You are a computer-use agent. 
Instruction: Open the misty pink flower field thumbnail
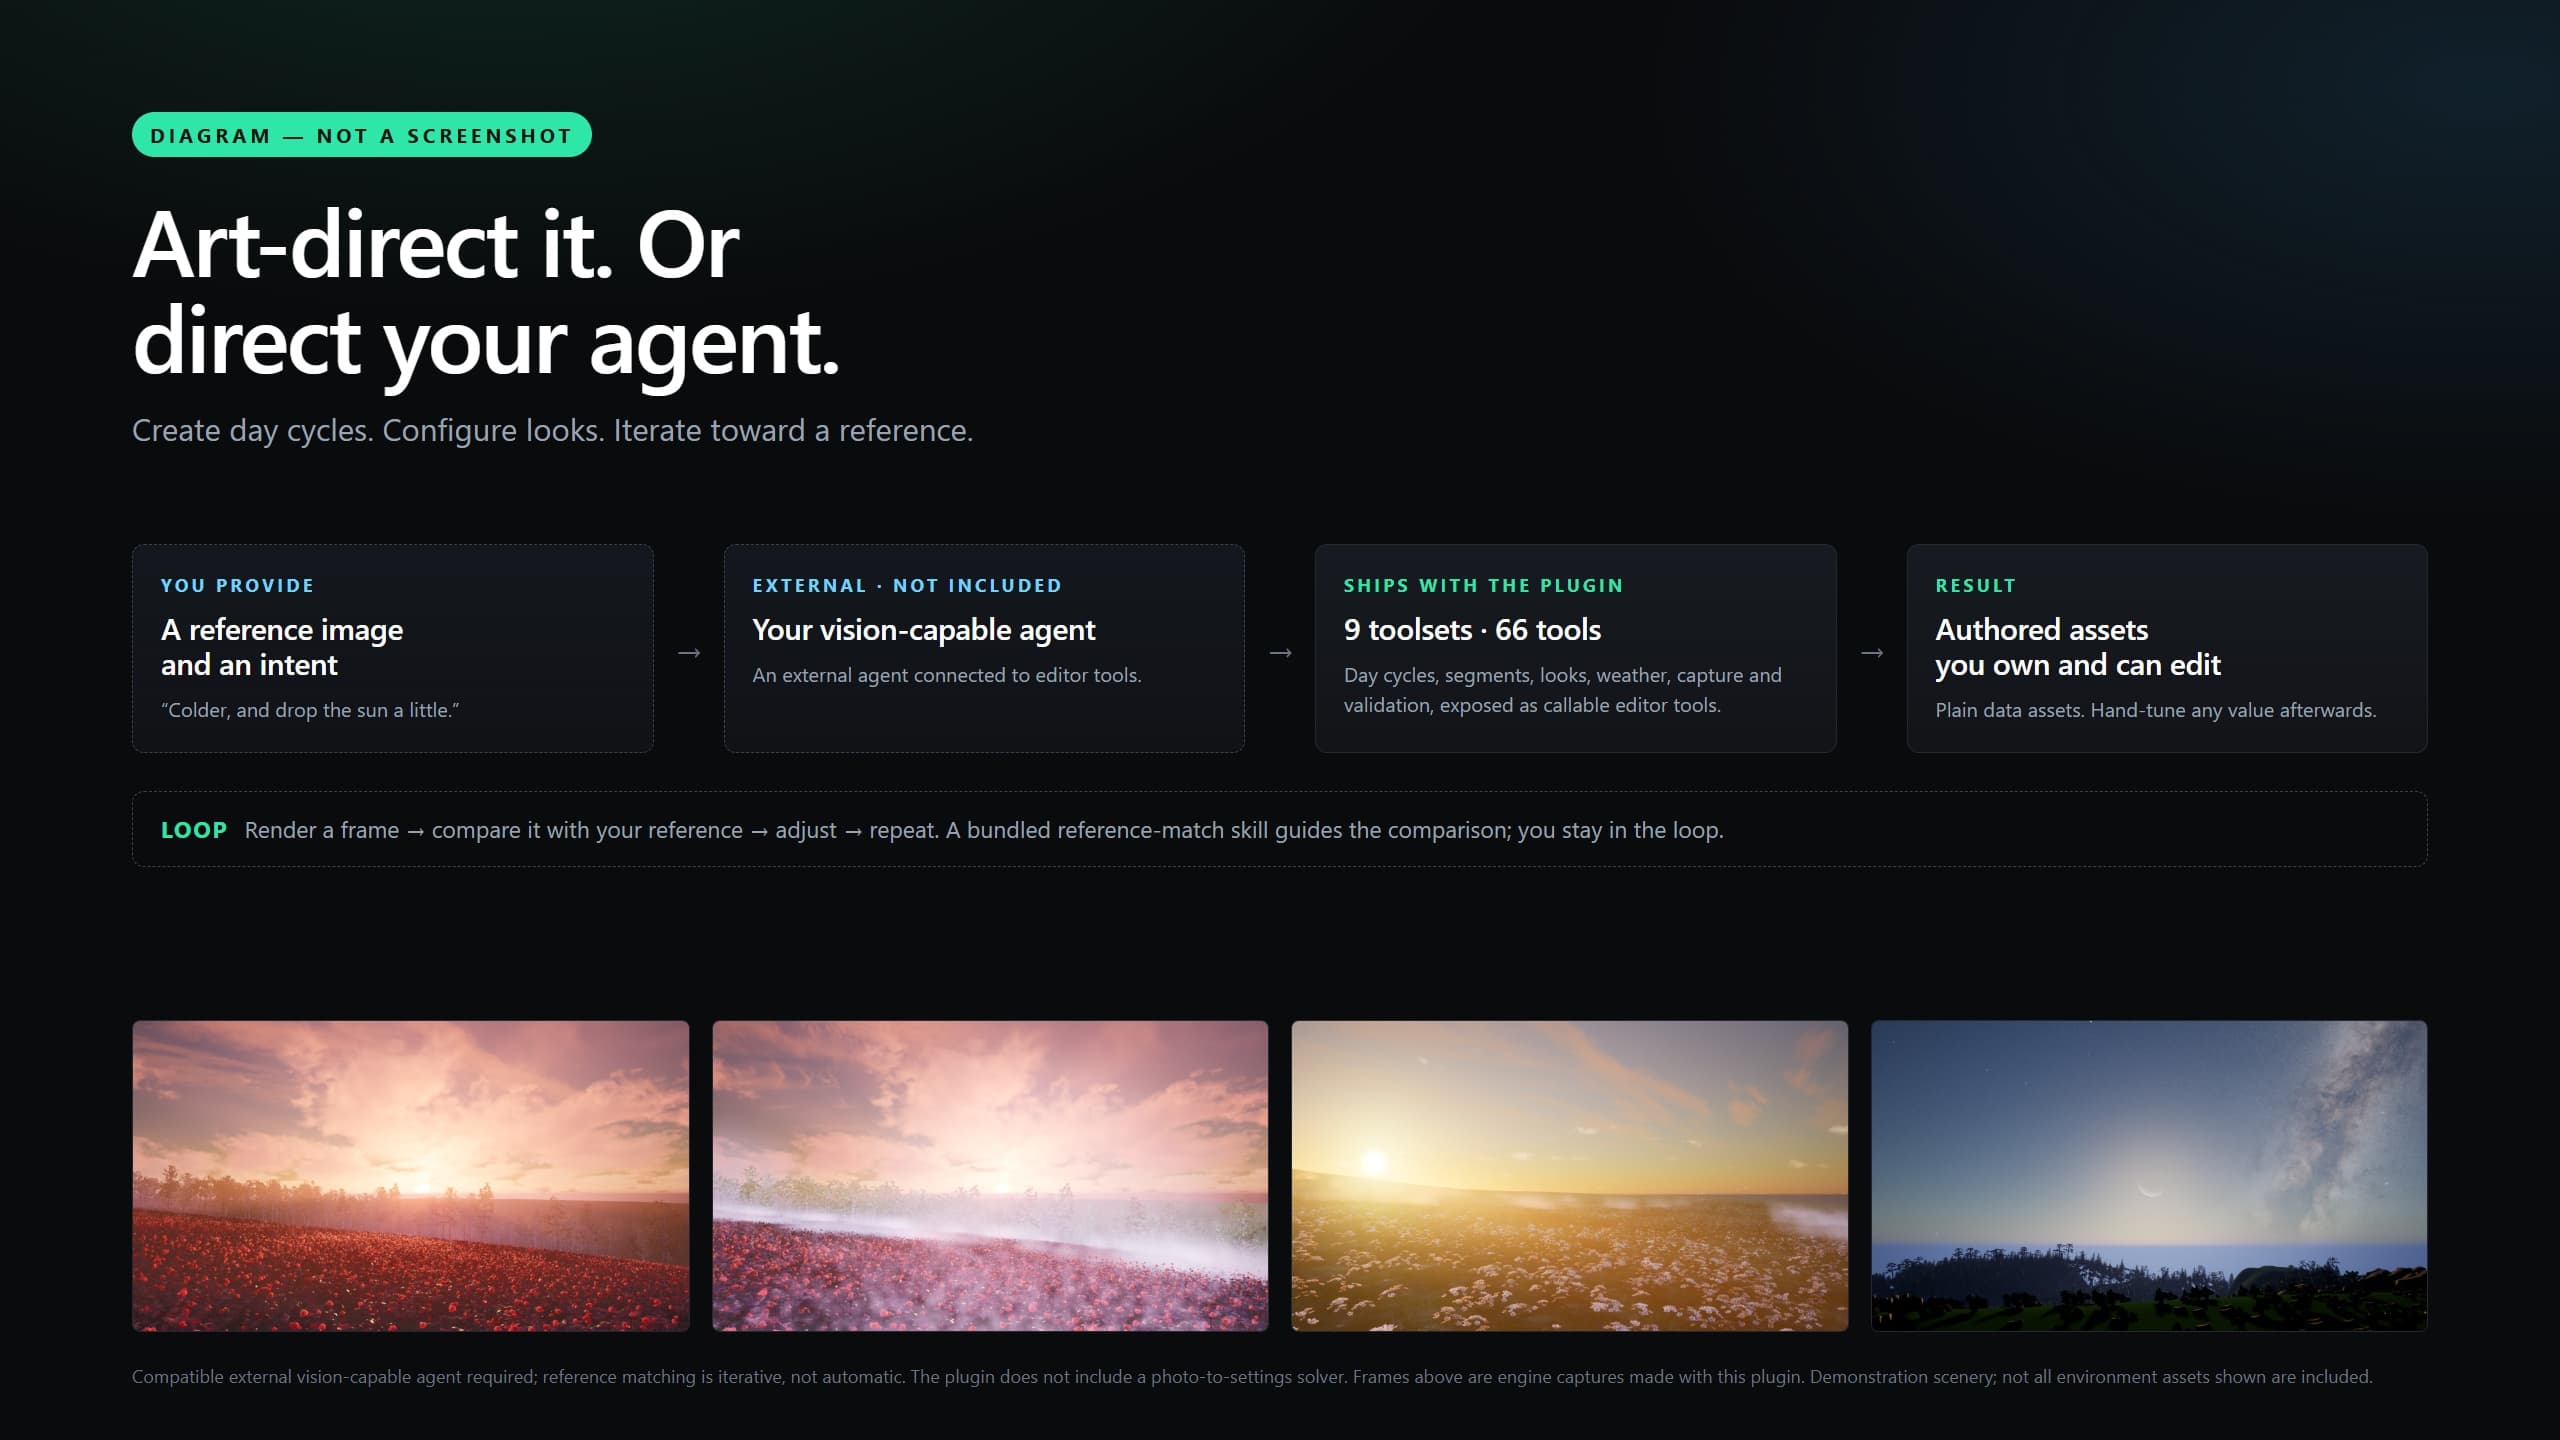990,1175
